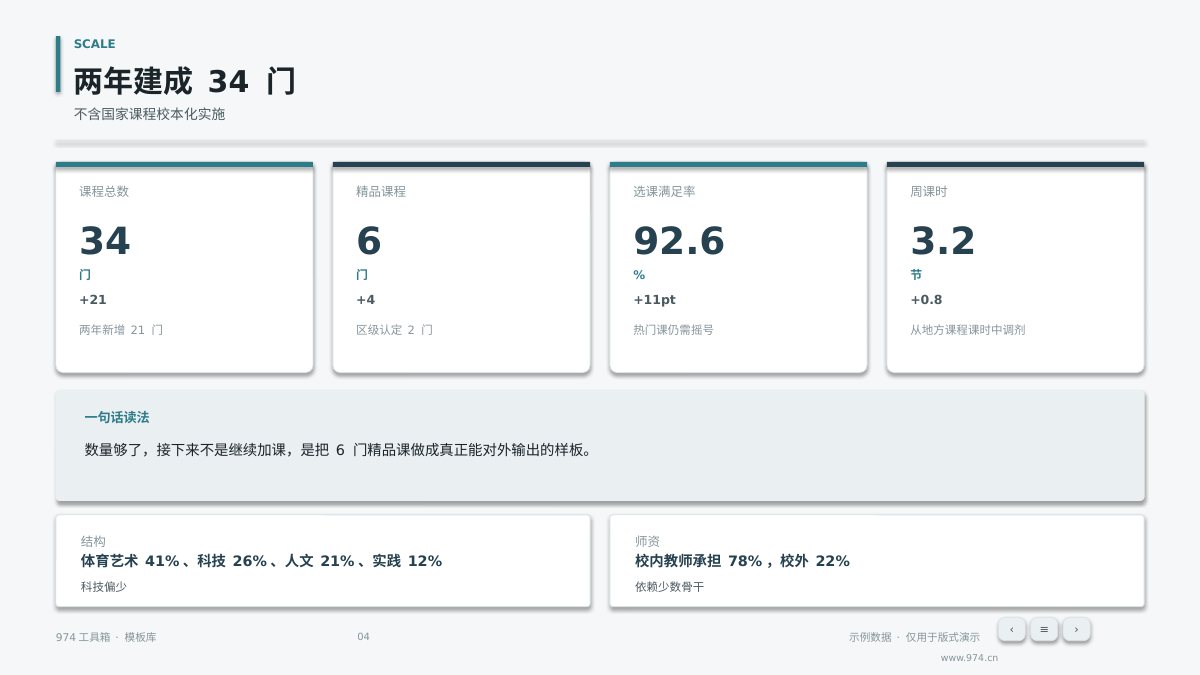Select the value 92.6
The image size is (1200, 675).
pyautogui.click(x=679, y=241)
